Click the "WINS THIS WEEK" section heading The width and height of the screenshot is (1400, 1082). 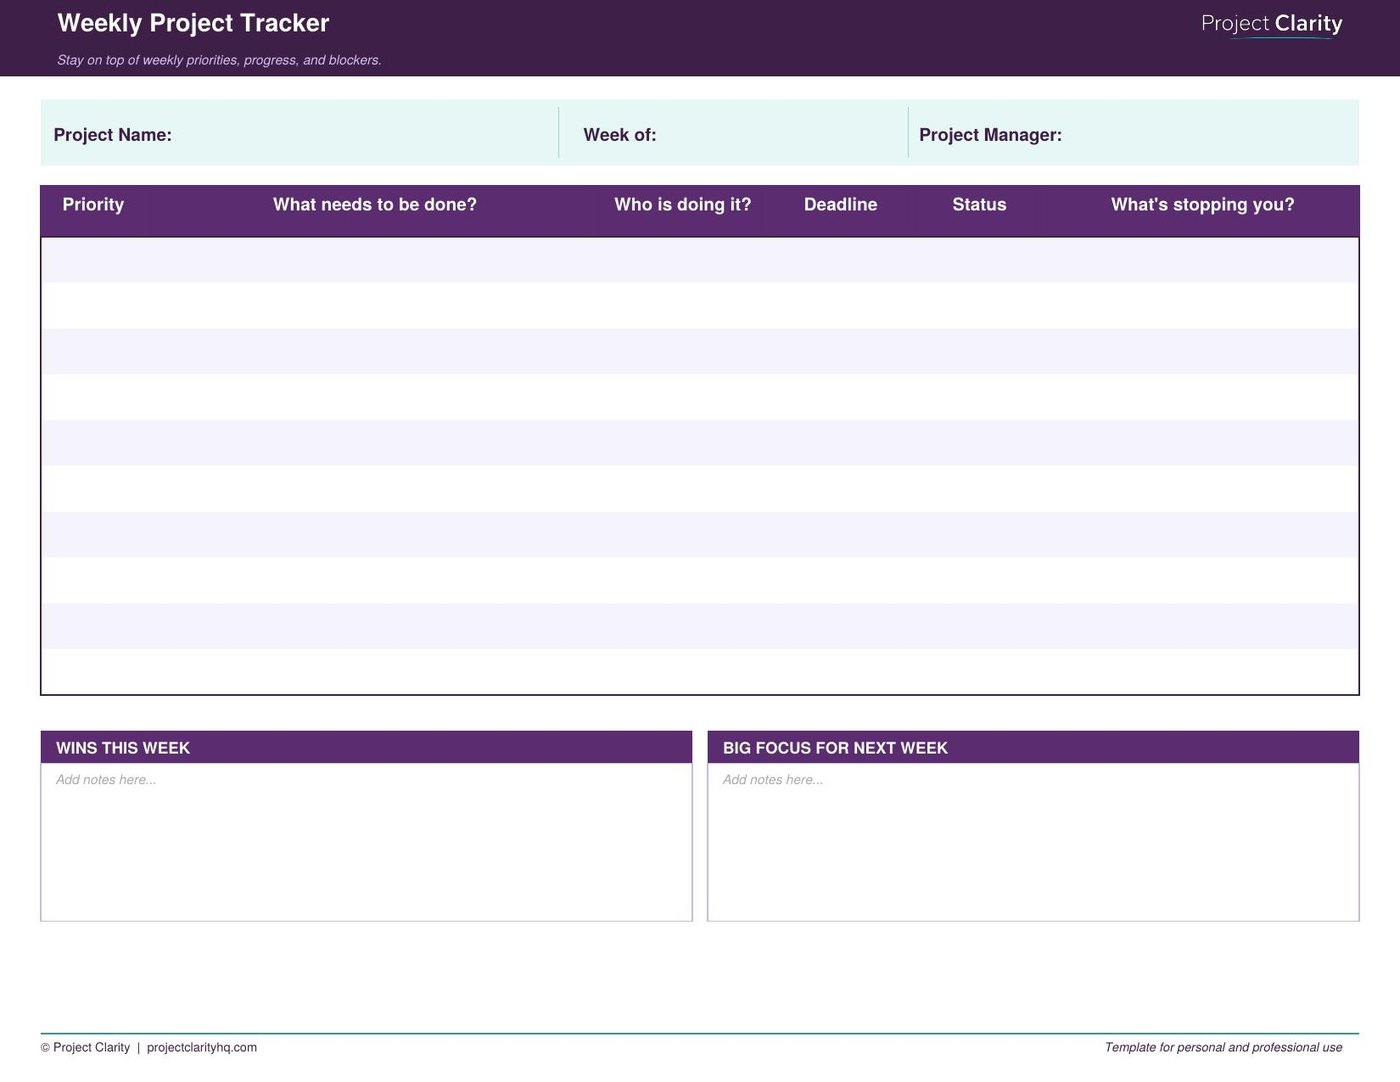pyautogui.click(x=123, y=748)
